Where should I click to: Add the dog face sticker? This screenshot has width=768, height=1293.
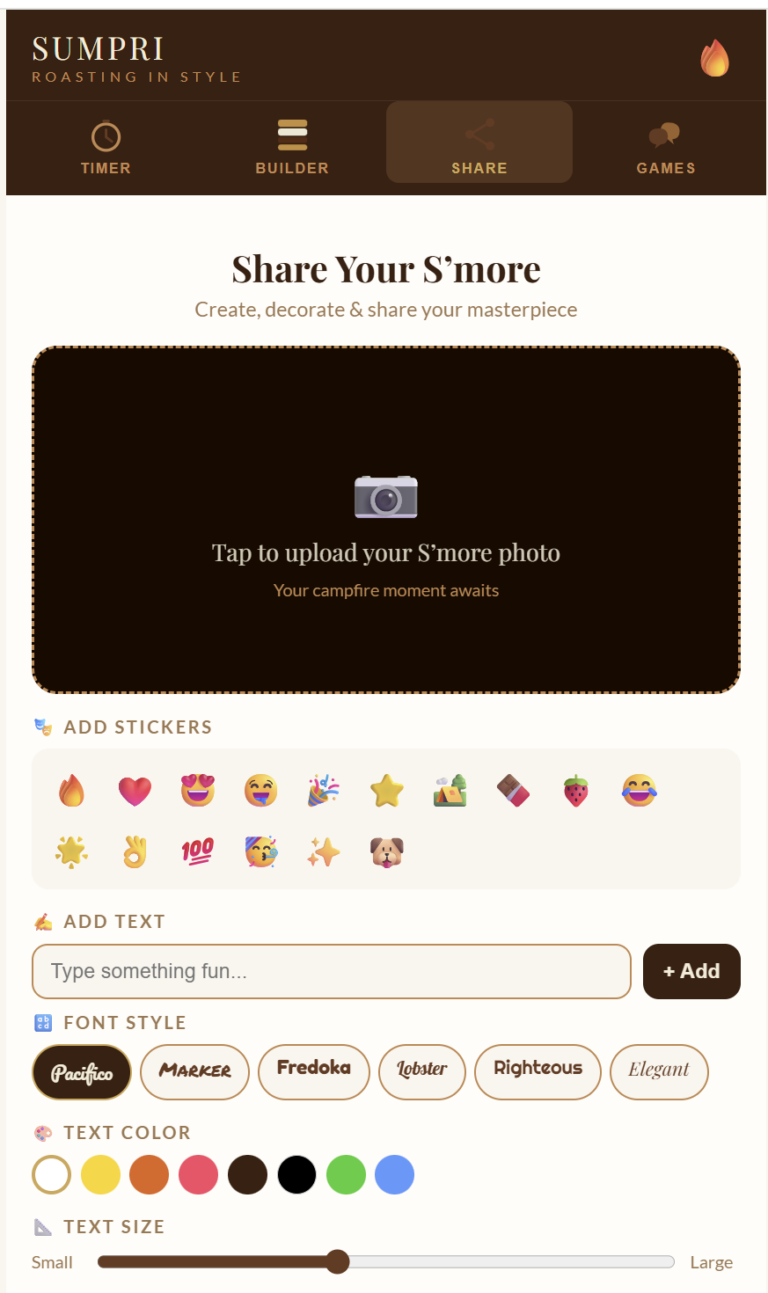[386, 852]
